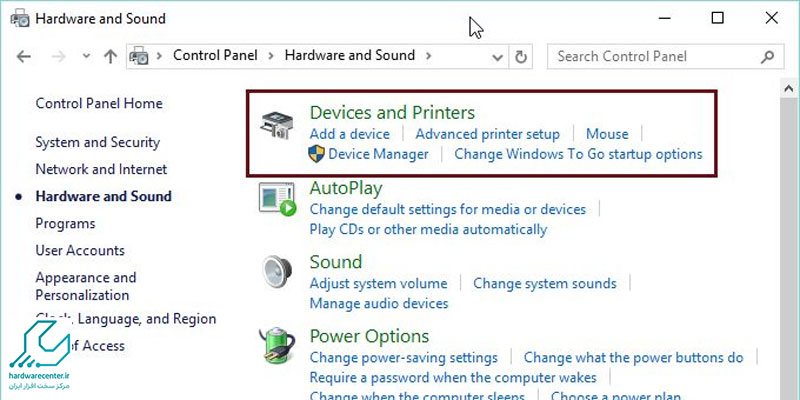The image size is (800, 400).
Task: Change default settings for media or devices
Action: 447,210
